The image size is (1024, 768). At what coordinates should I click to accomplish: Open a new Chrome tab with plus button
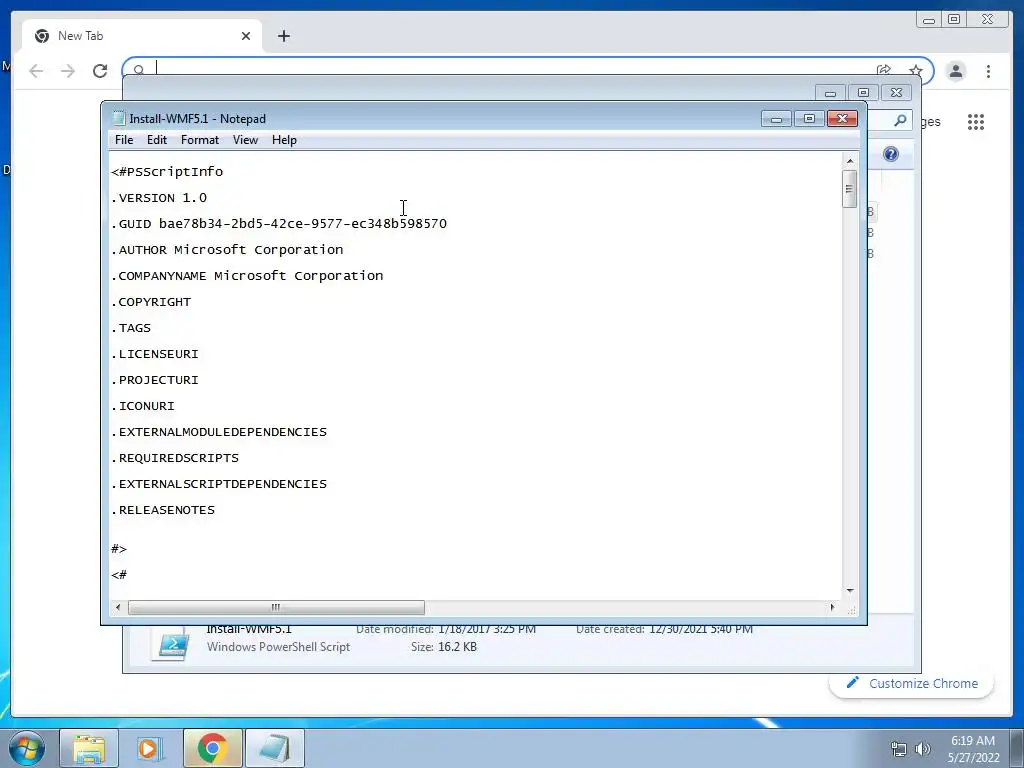tap(283, 36)
